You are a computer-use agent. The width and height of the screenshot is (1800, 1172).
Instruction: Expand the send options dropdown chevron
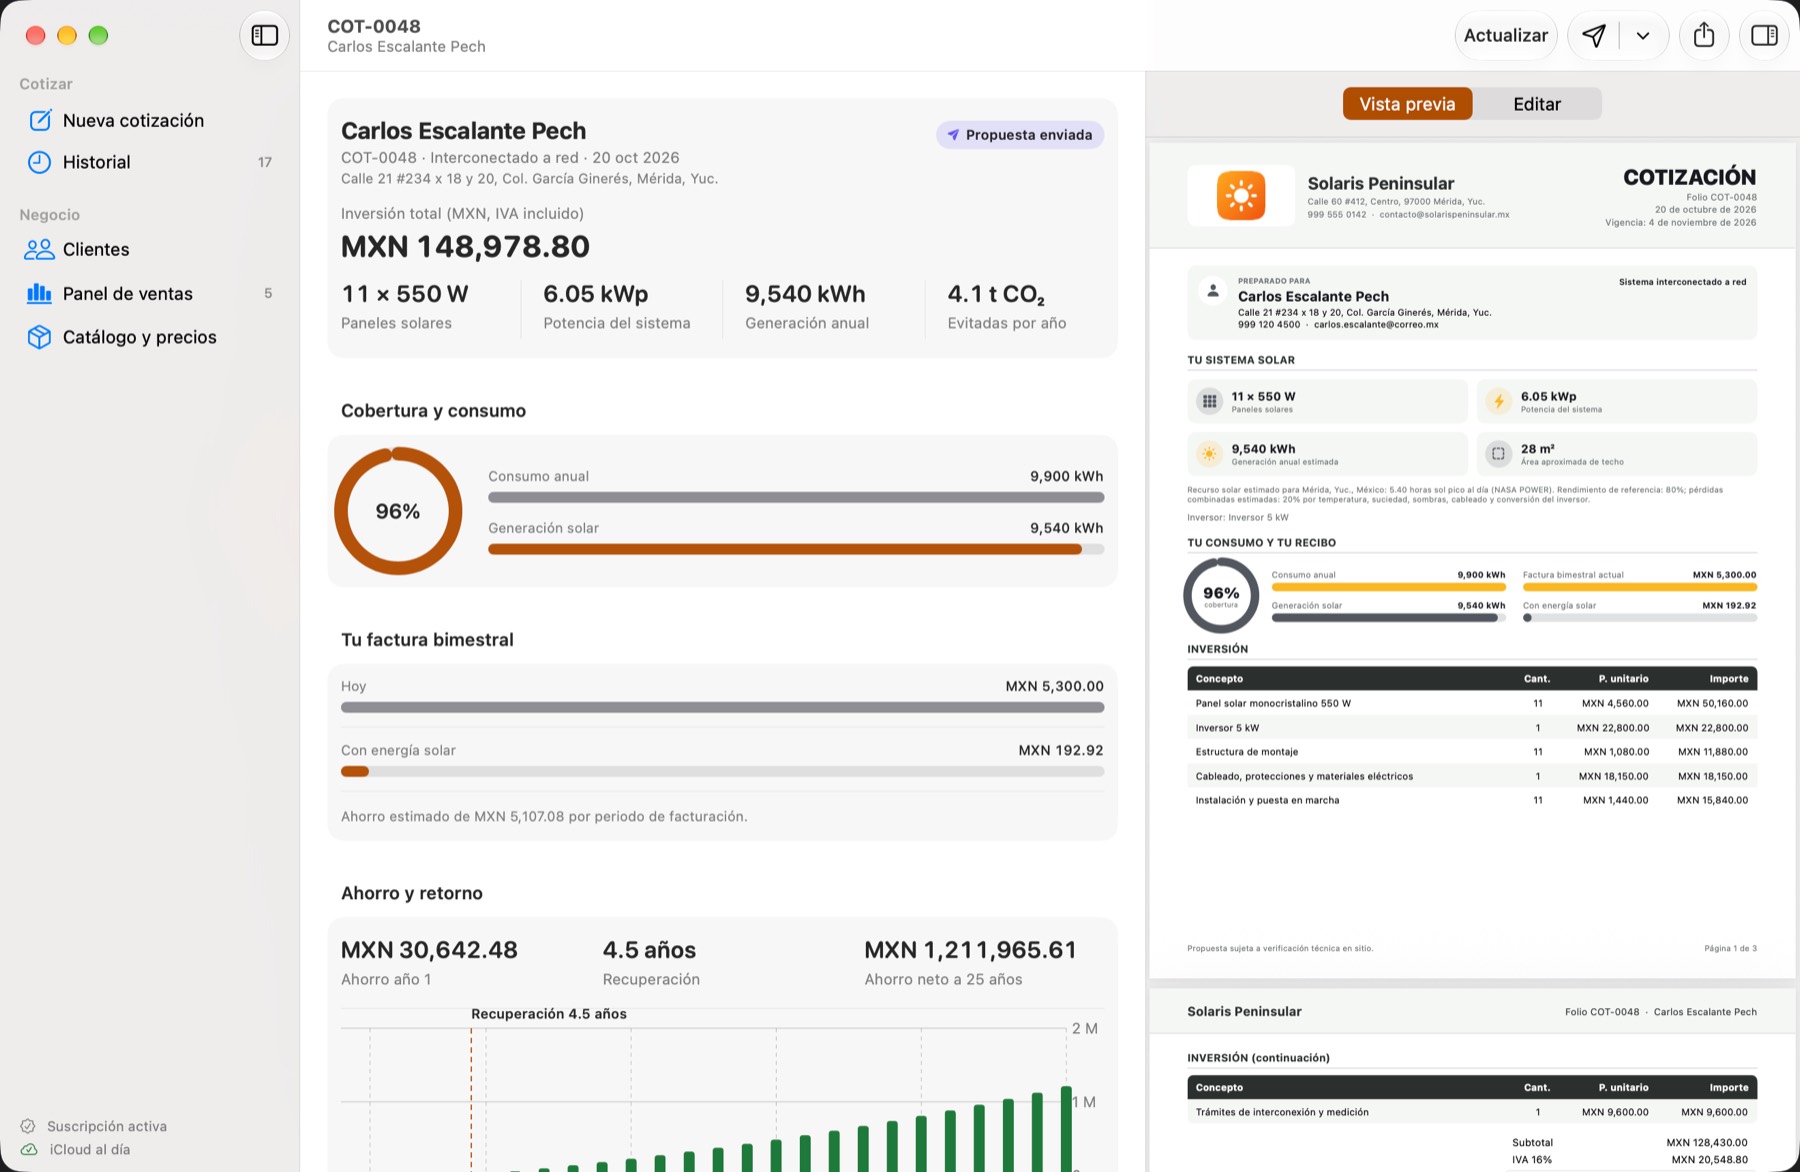coord(1643,35)
